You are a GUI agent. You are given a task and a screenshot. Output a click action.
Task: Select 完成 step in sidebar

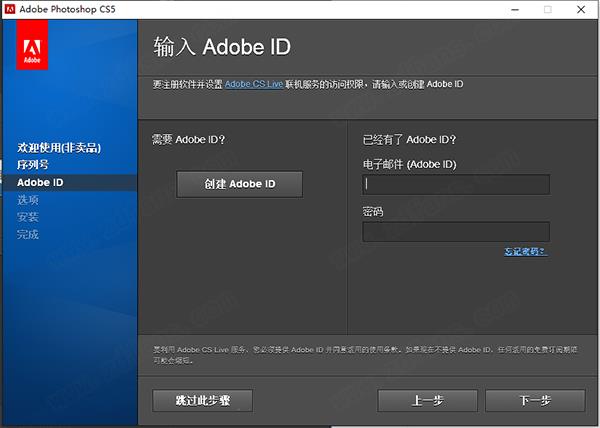[x=28, y=234]
